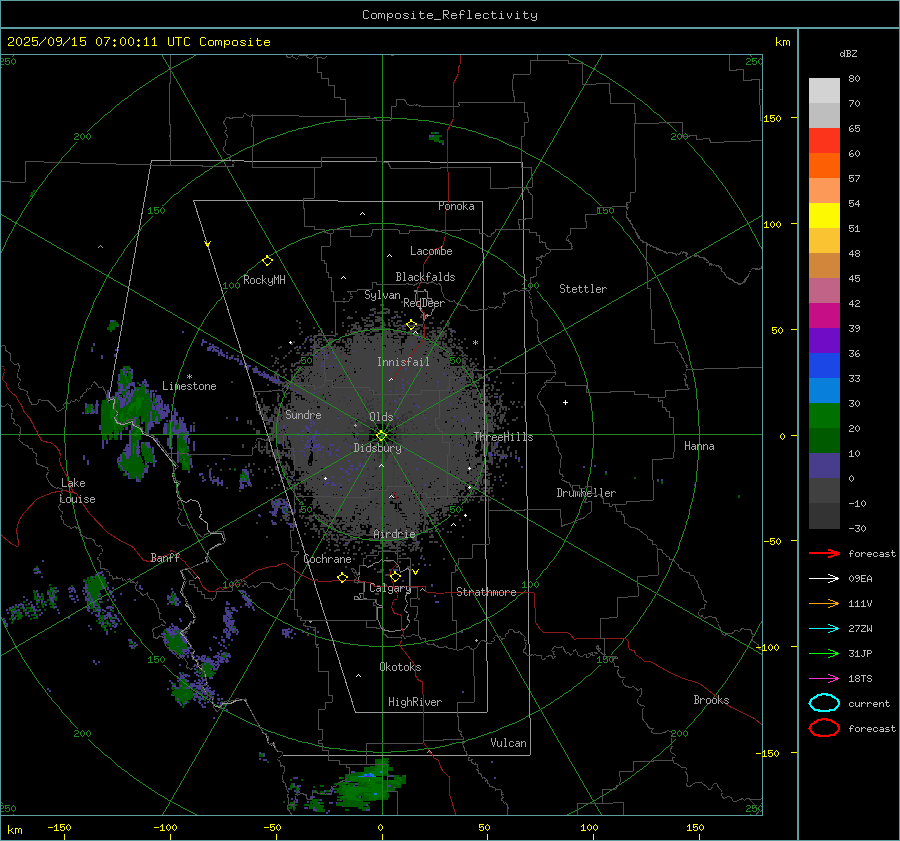Click yellow diamond marker above RockyMH
The image size is (900, 841).
[x=267, y=261]
